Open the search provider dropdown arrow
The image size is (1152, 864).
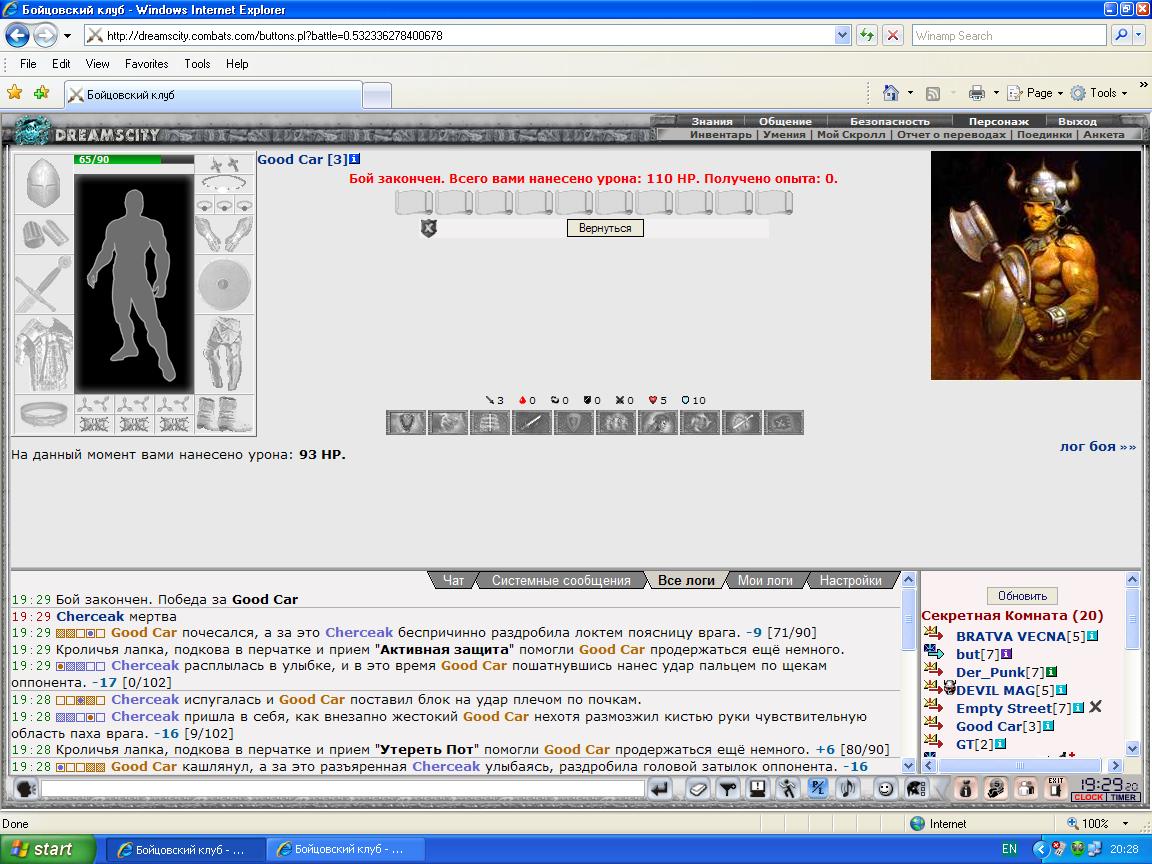(1140, 35)
